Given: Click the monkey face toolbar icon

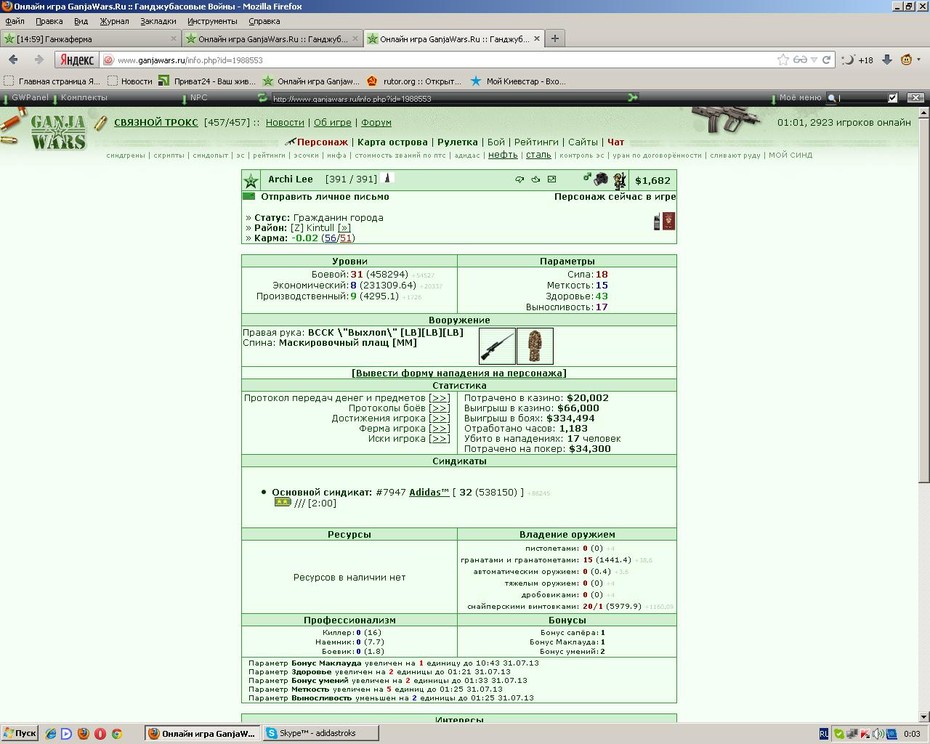Looking at the screenshot, I should [x=906, y=59].
